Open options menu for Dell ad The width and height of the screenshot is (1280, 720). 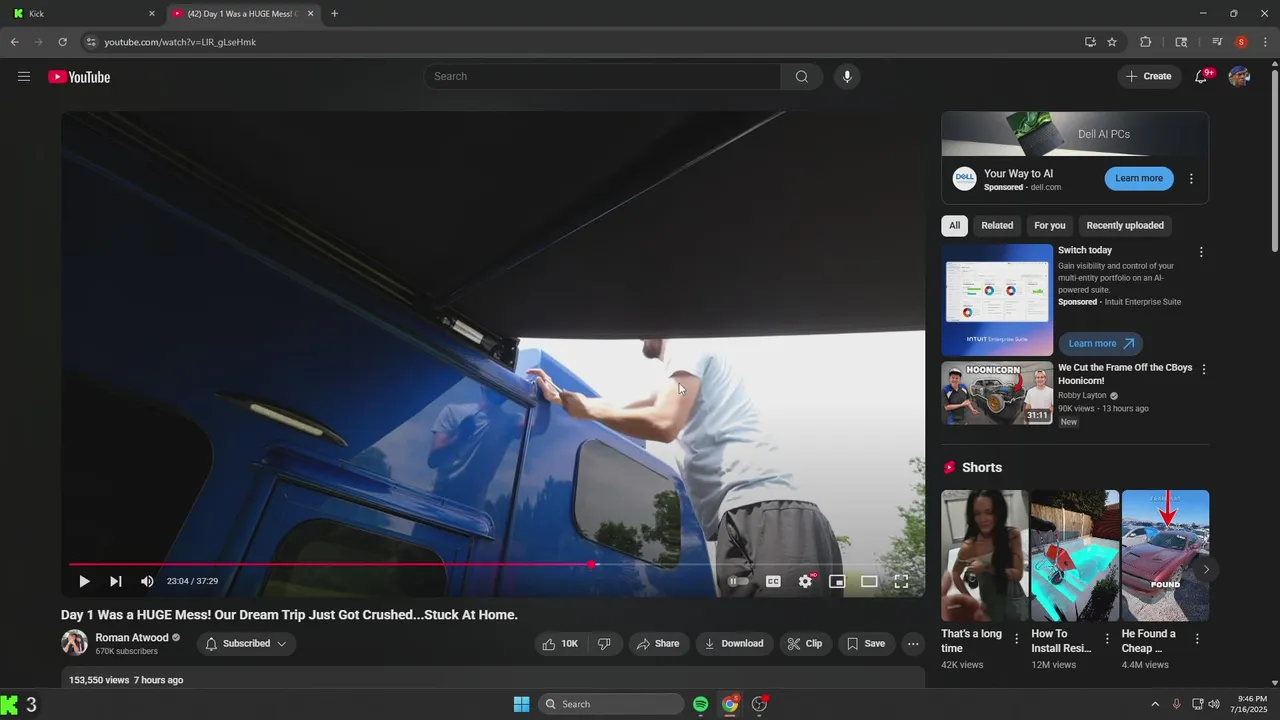1191,179
